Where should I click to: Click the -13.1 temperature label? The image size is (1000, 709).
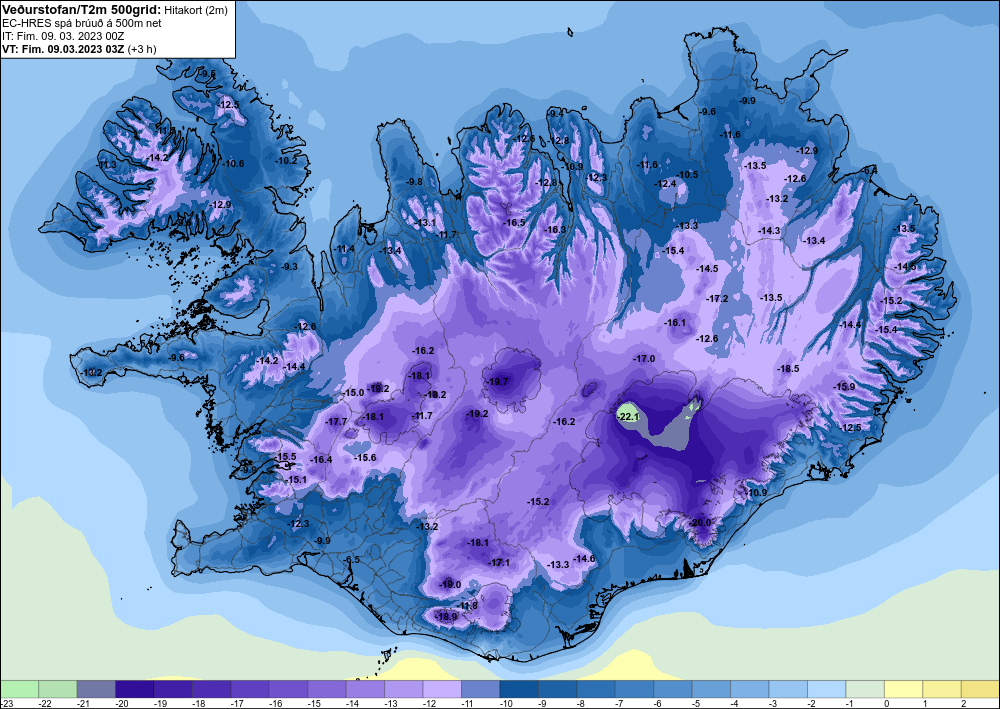point(426,223)
